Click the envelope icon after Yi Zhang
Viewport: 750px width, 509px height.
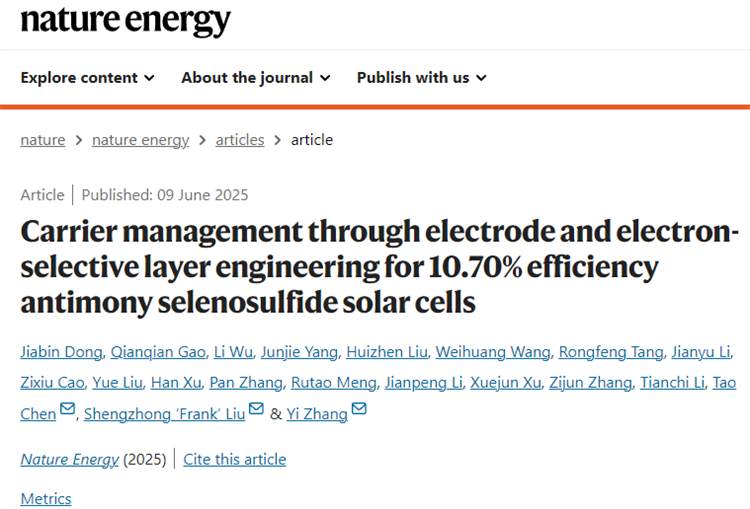pos(359,409)
